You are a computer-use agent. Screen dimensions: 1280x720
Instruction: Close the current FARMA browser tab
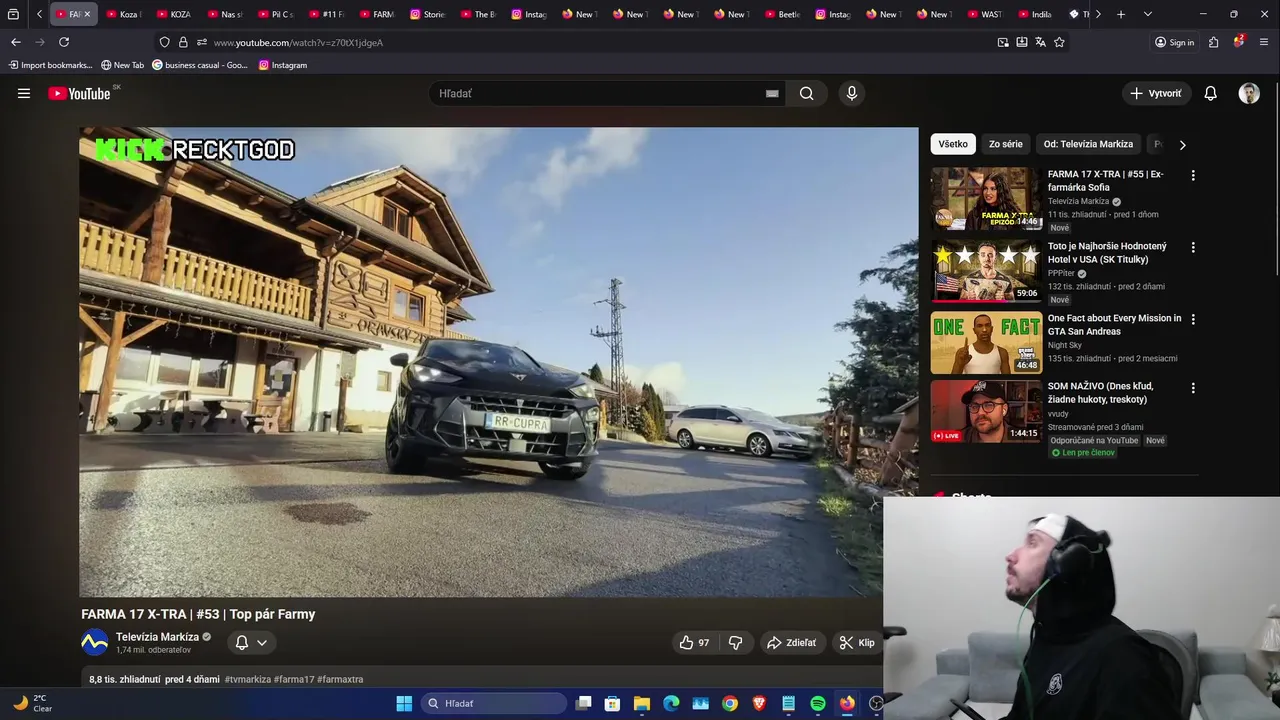87,14
